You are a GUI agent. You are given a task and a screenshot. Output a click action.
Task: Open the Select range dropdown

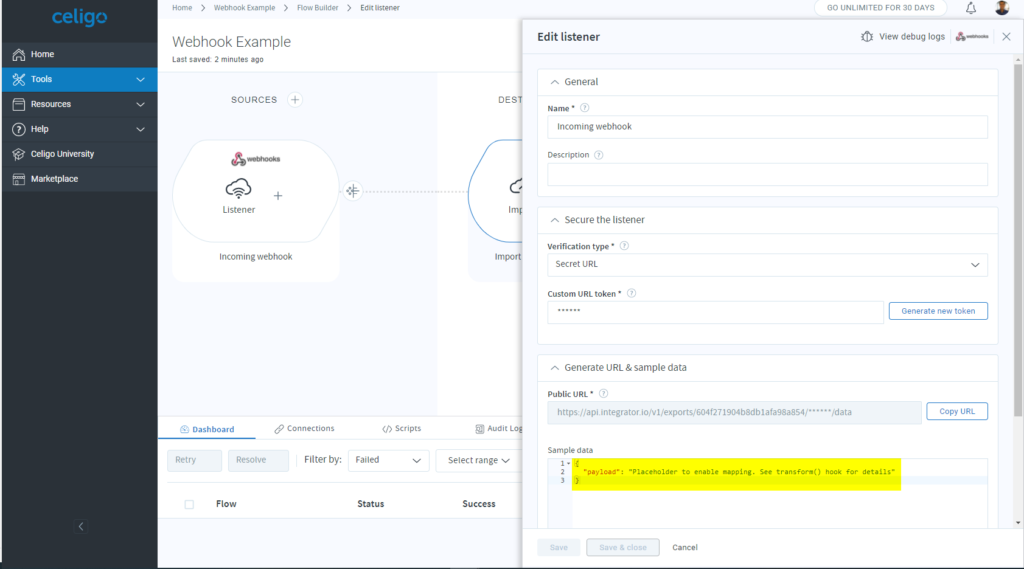click(479, 460)
